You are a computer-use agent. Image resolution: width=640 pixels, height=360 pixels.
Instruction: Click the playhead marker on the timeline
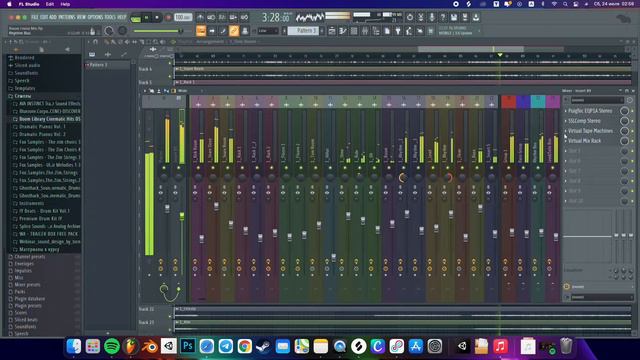click(500, 55)
